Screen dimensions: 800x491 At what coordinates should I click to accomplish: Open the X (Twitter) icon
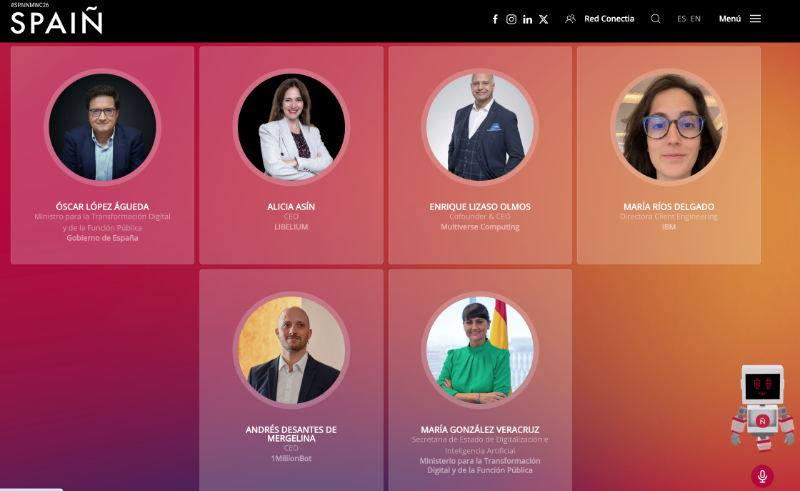coord(544,19)
